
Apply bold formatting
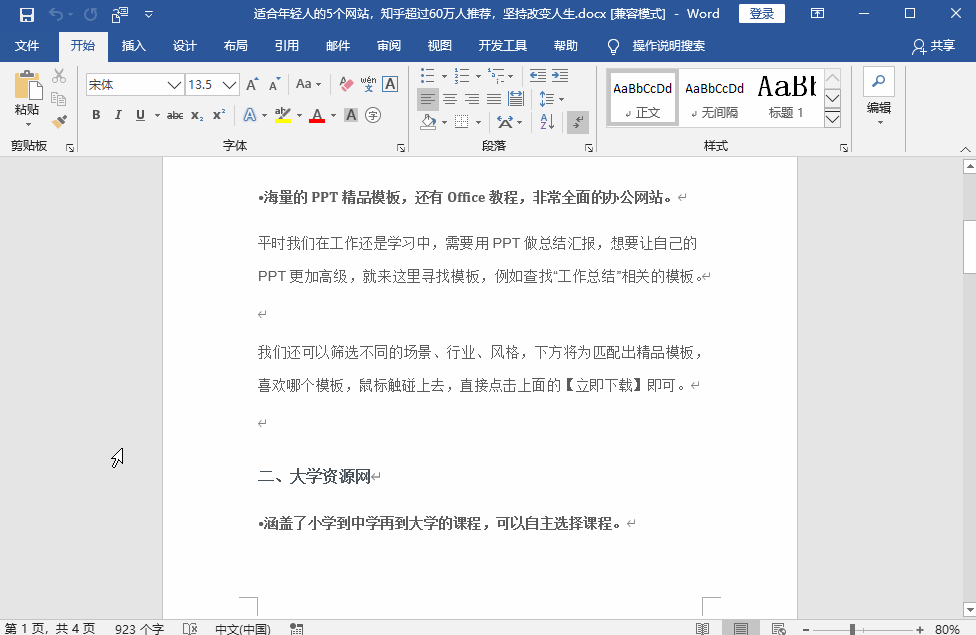[x=95, y=114]
